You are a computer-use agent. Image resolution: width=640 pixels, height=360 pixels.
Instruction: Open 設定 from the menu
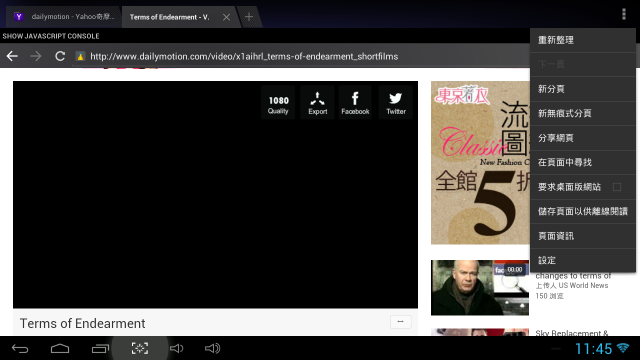(x=583, y=260)
